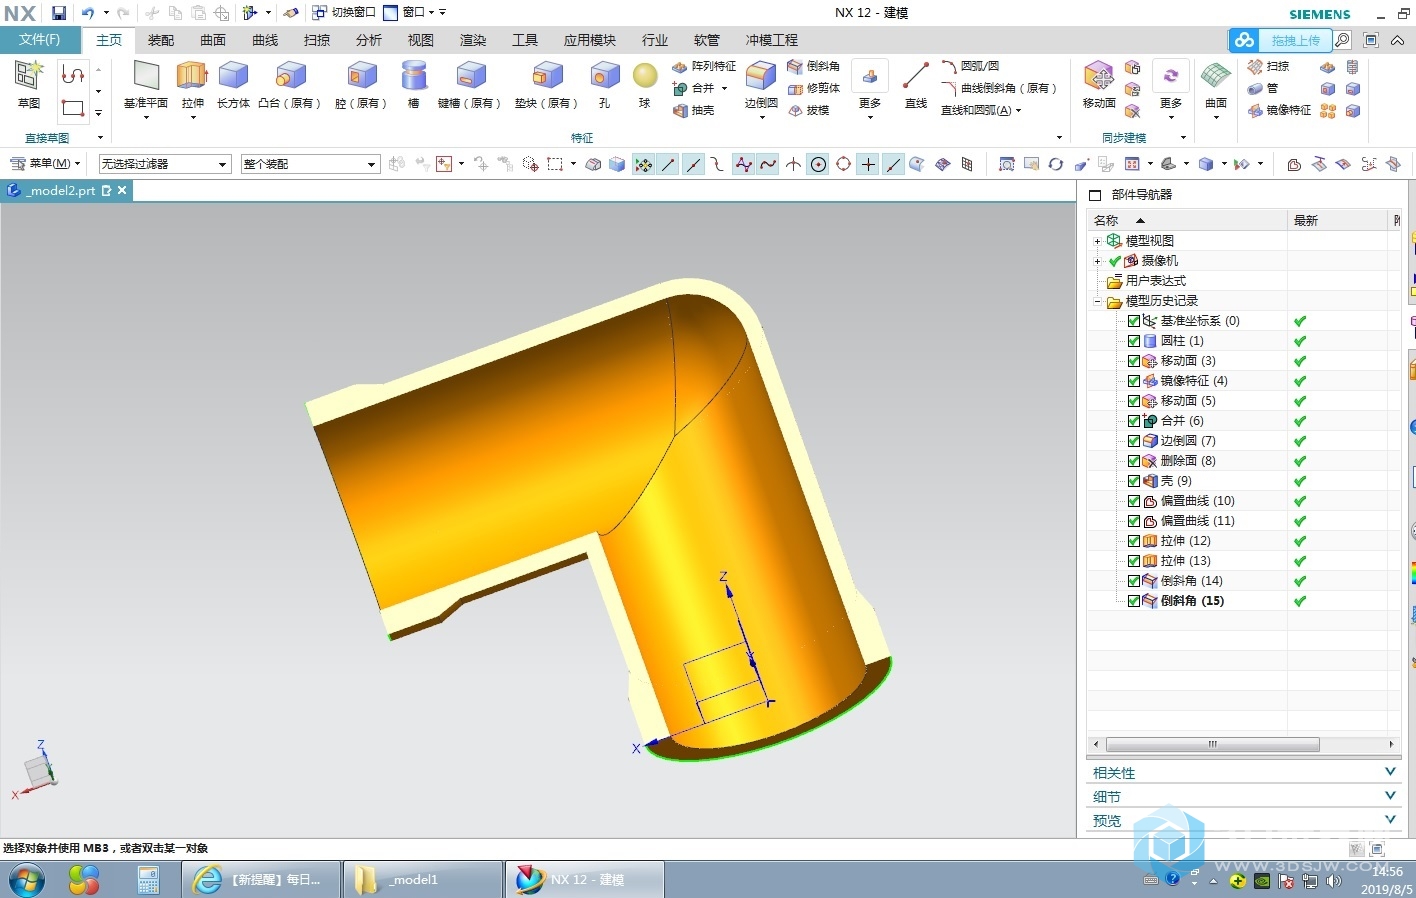Open the _model1 folder on taskbar
The width and height of the screenshot is (1416, 898).
[422, 880]
